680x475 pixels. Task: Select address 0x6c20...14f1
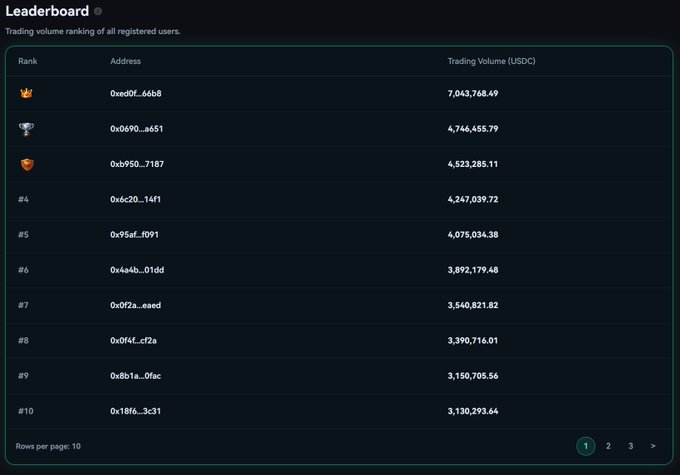(135, 199)
